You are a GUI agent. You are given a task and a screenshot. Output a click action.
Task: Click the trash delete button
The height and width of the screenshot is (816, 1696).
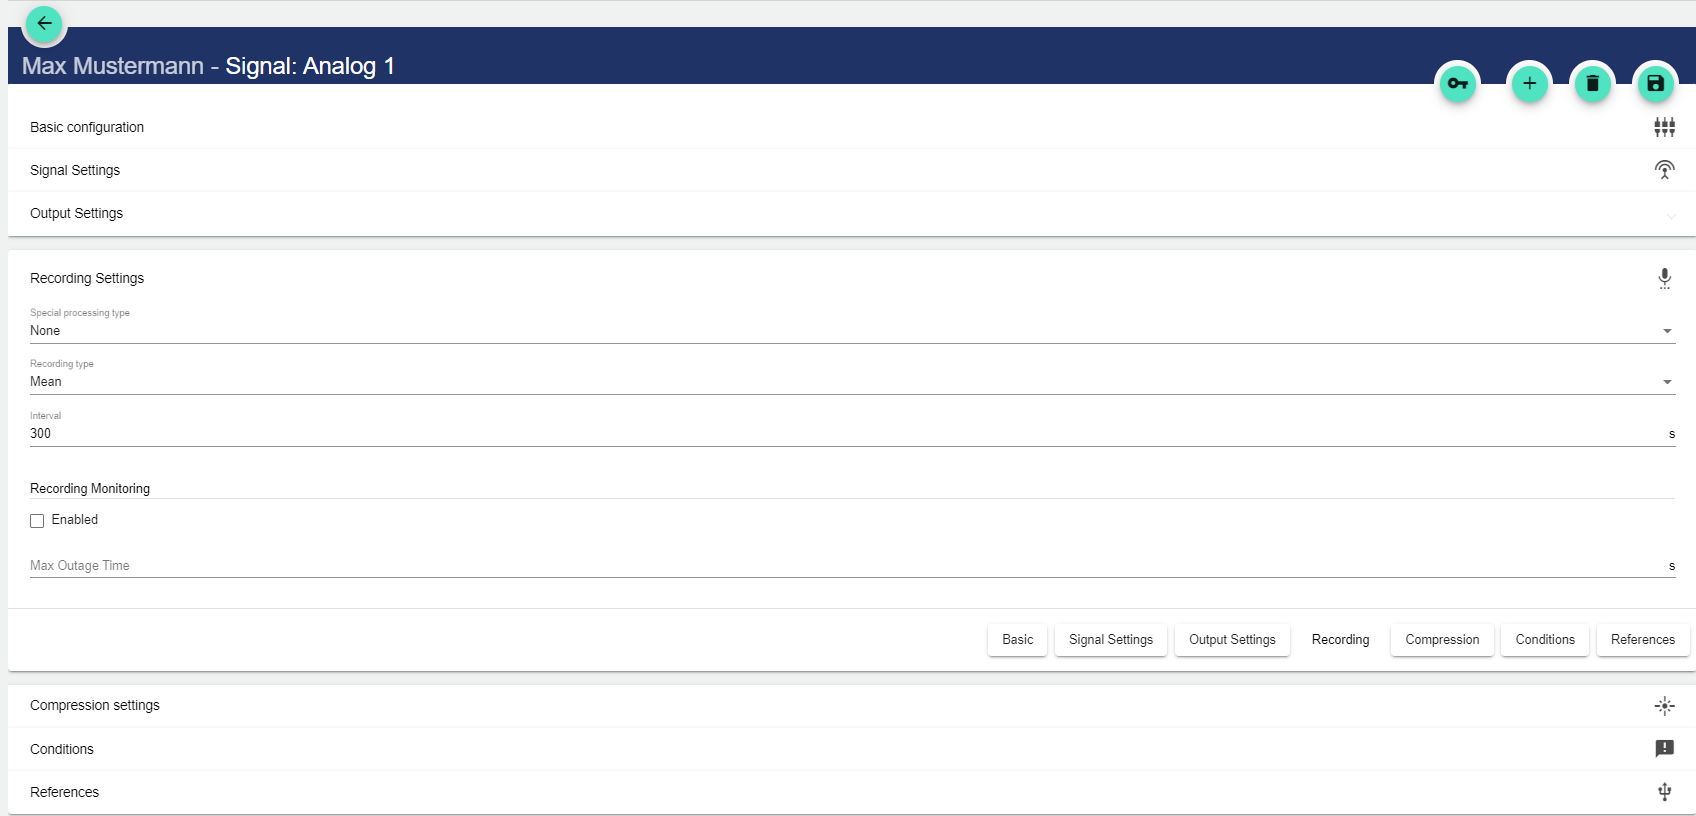pos(1592,84)
